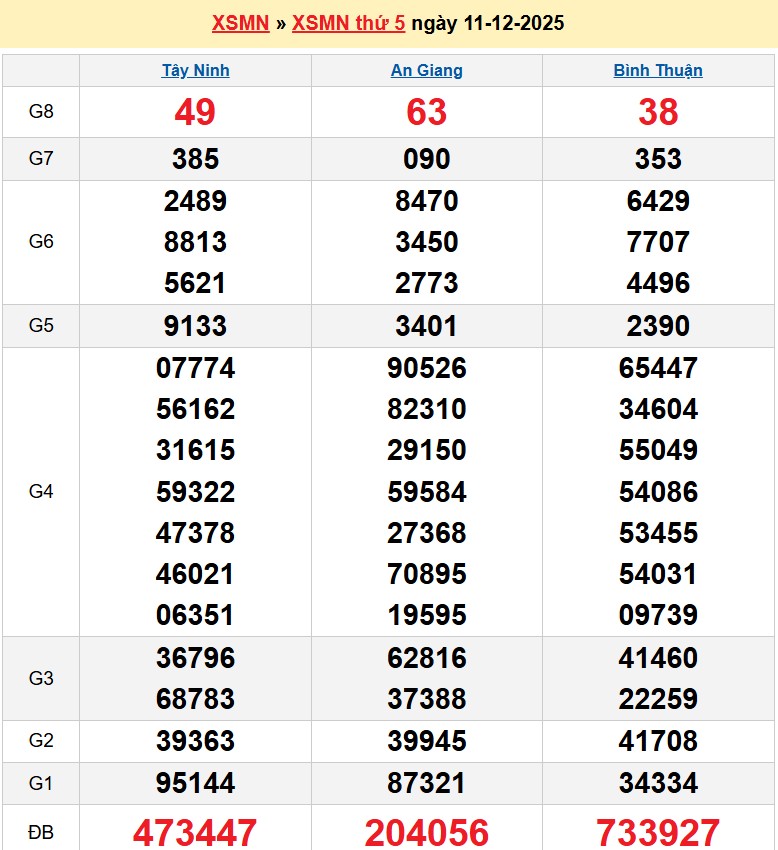Click Tây Ninh G3 number 36796
Screen dimensions: 778x850
point(195,658)
